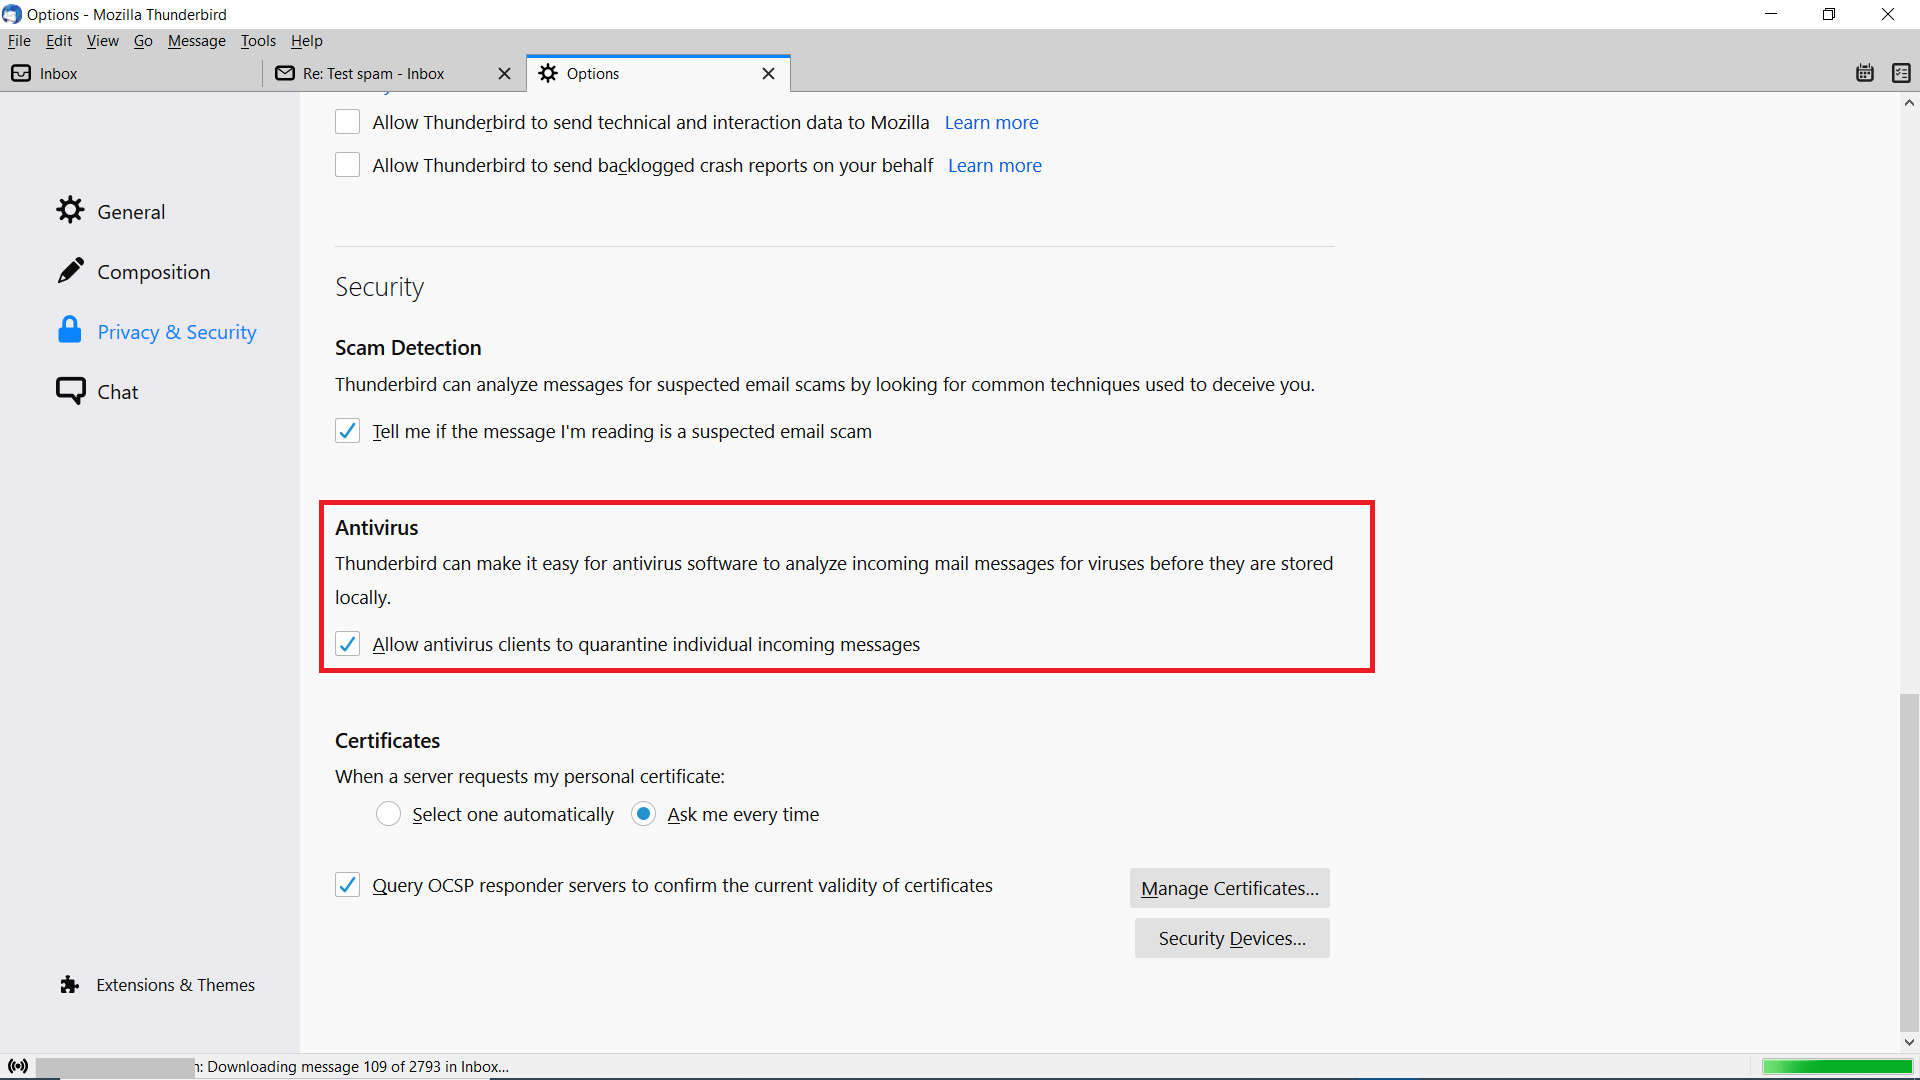
Task: Open Extensions & Themes puzzle icon
Action: tap(69, 985)
